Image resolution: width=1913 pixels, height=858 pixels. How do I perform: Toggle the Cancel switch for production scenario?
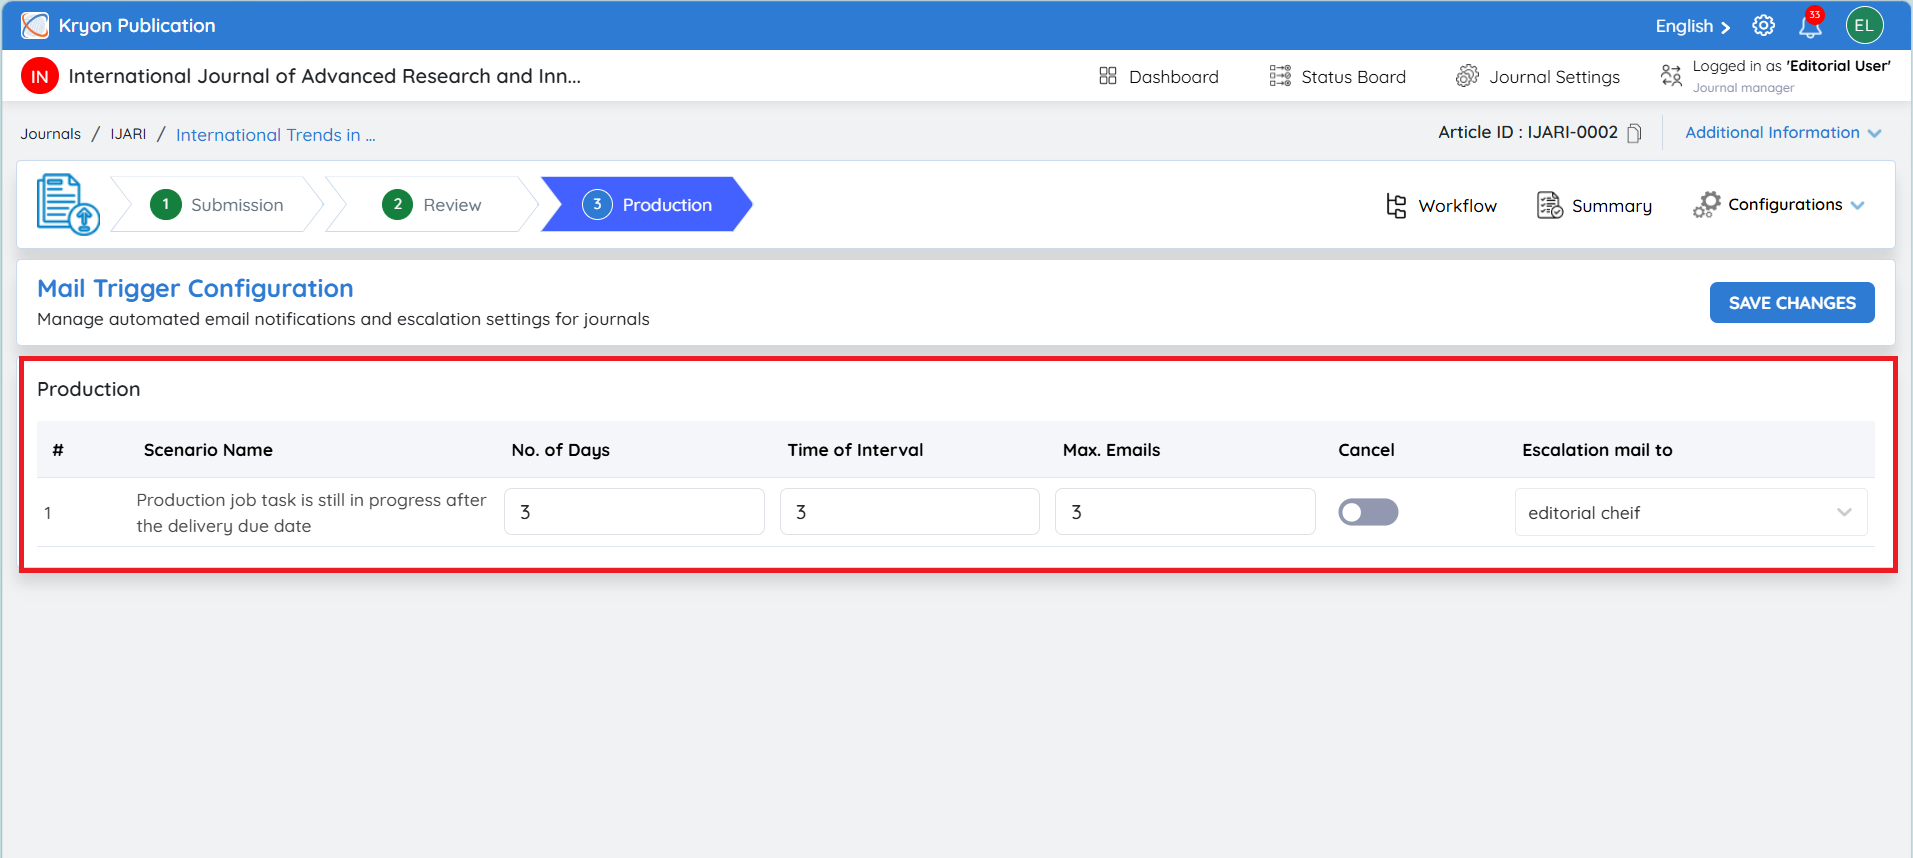pyautogui.click(x=1368, y=512)
